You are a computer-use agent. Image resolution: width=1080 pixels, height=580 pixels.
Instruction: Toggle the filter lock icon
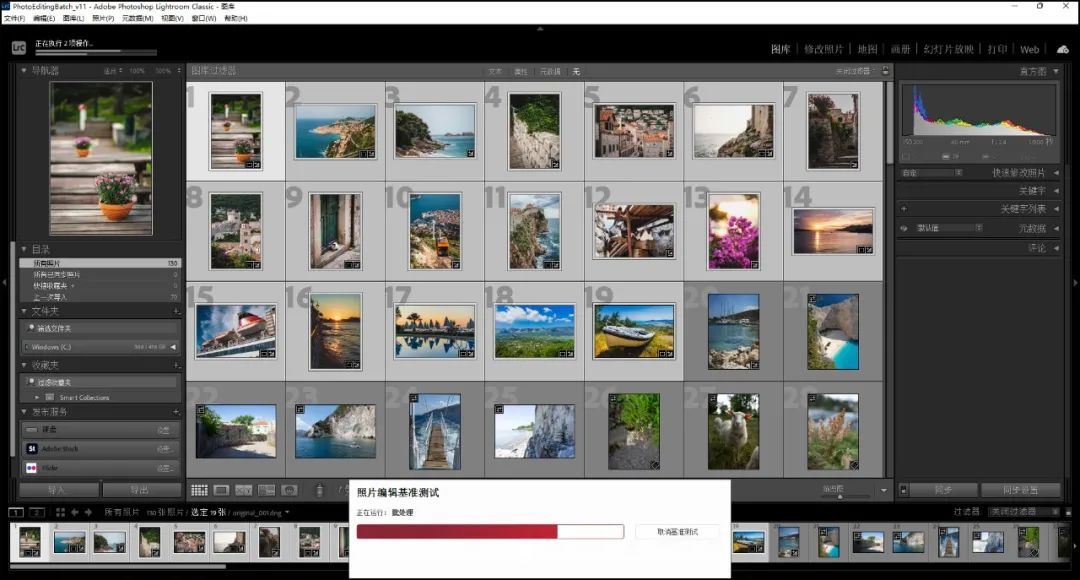(x=885, y=71)
